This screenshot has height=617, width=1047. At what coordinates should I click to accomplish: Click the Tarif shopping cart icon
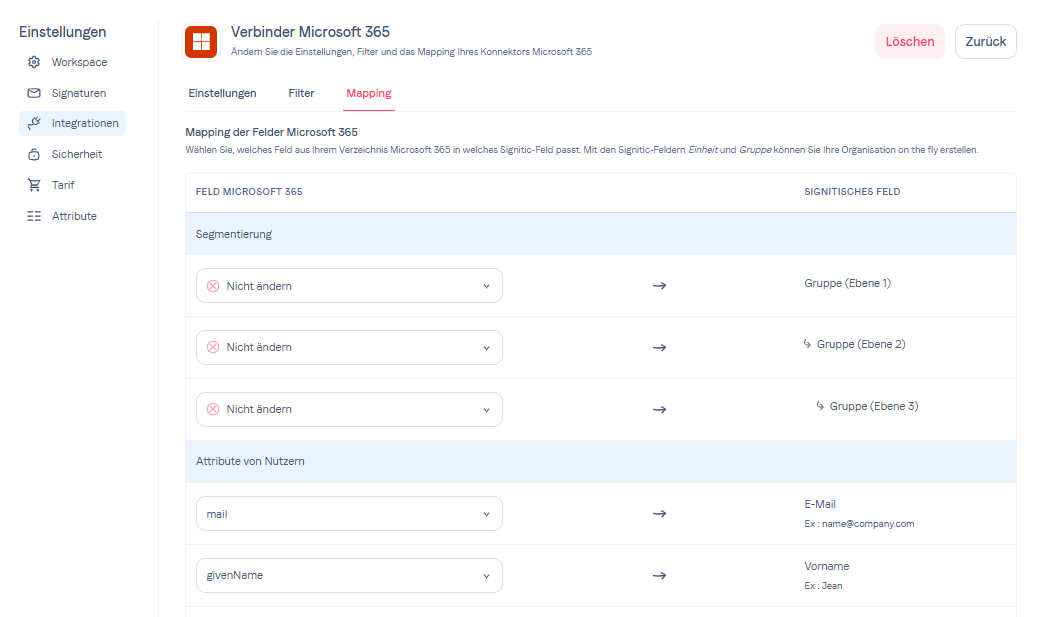pyautogui.click(x=34, y=185)
